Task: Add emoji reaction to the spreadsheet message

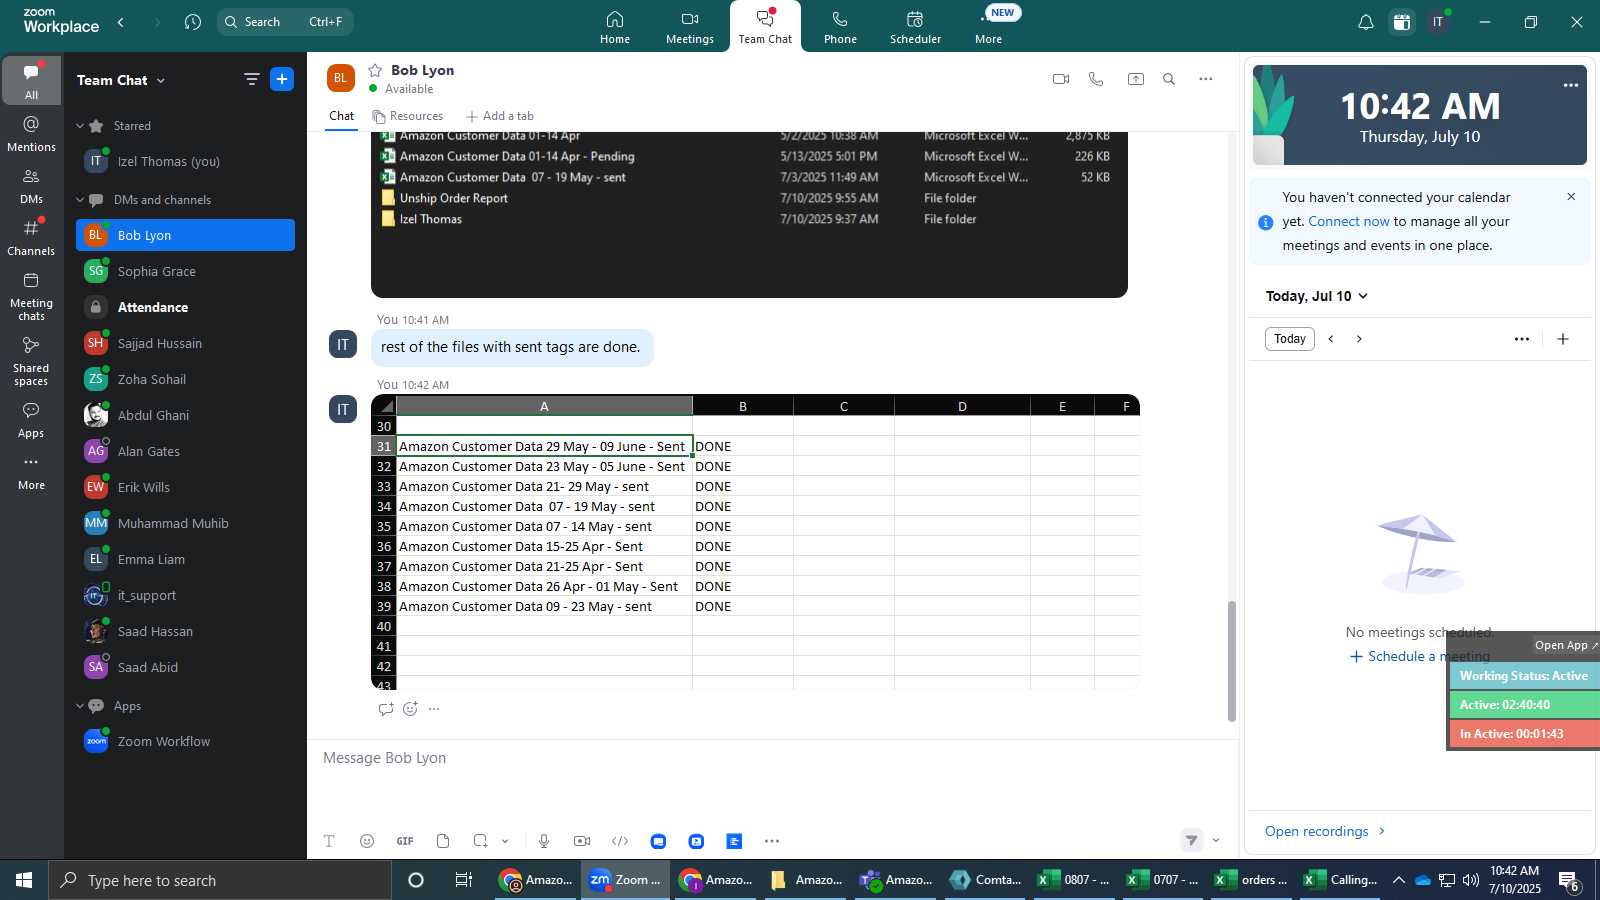Action: click(x=410, y=709)
